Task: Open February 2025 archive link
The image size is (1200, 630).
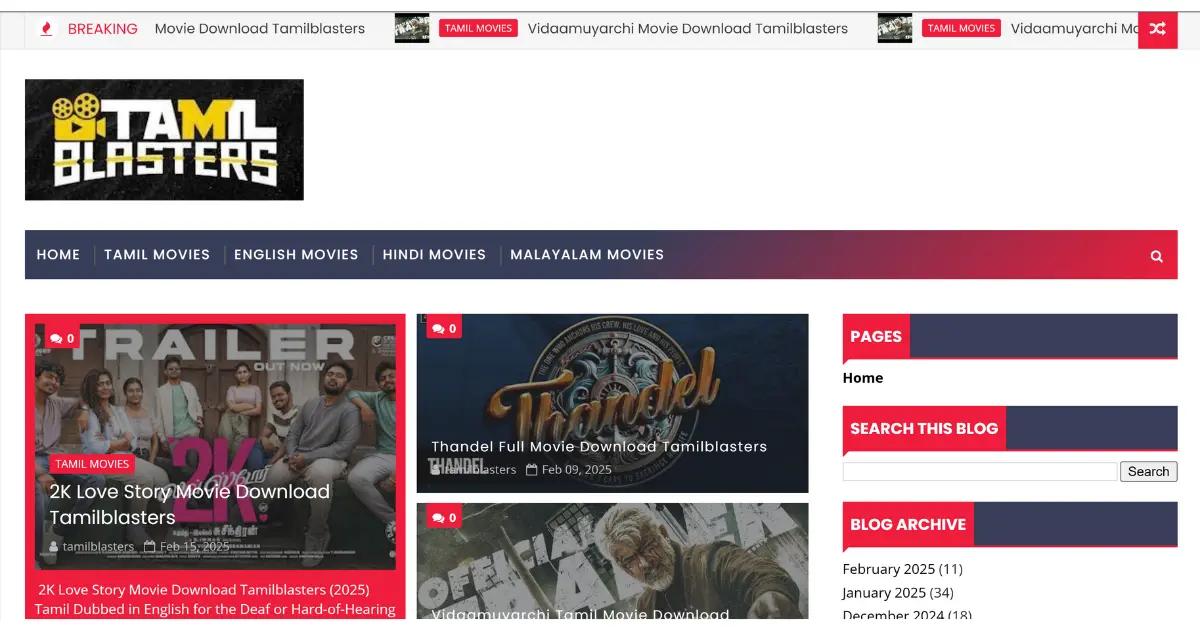Action: 888,569
